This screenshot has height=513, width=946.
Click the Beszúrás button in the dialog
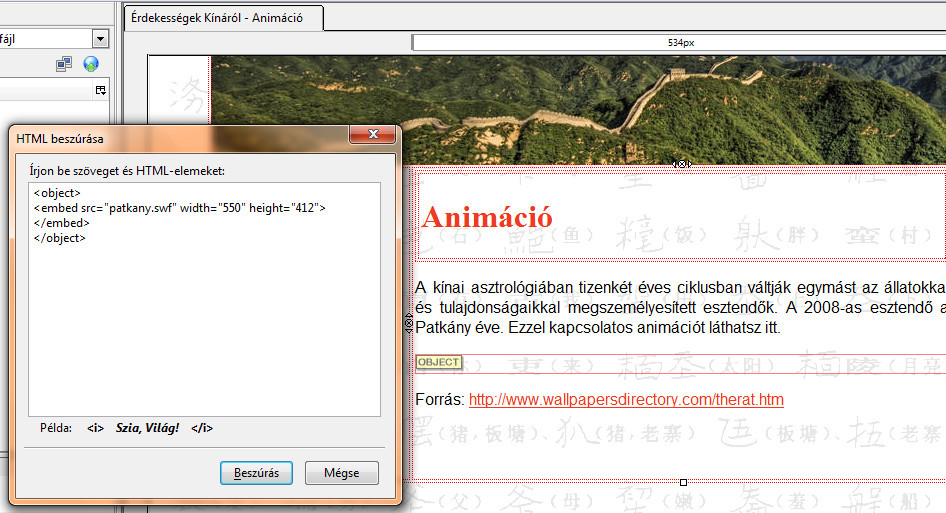click(x=256, y=473)
